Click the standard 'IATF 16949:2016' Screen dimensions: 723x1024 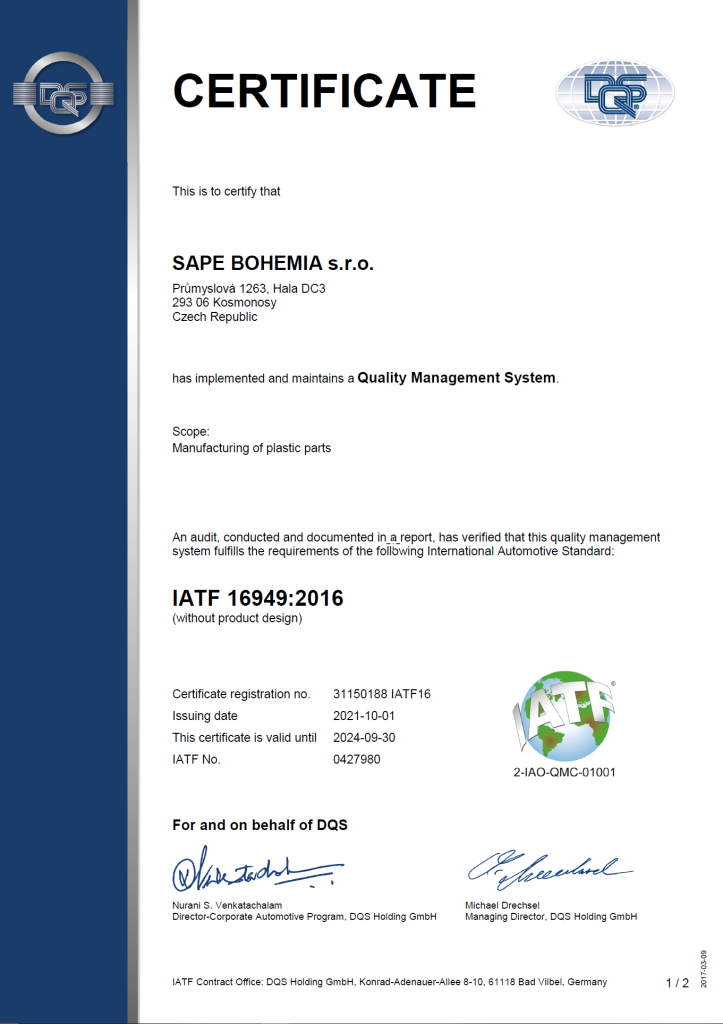point(258,598)
